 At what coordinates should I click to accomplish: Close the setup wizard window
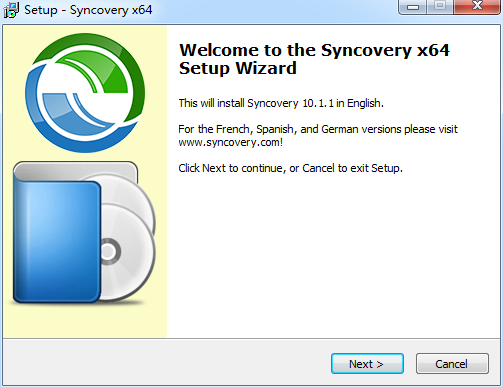(x=477, y=7)
